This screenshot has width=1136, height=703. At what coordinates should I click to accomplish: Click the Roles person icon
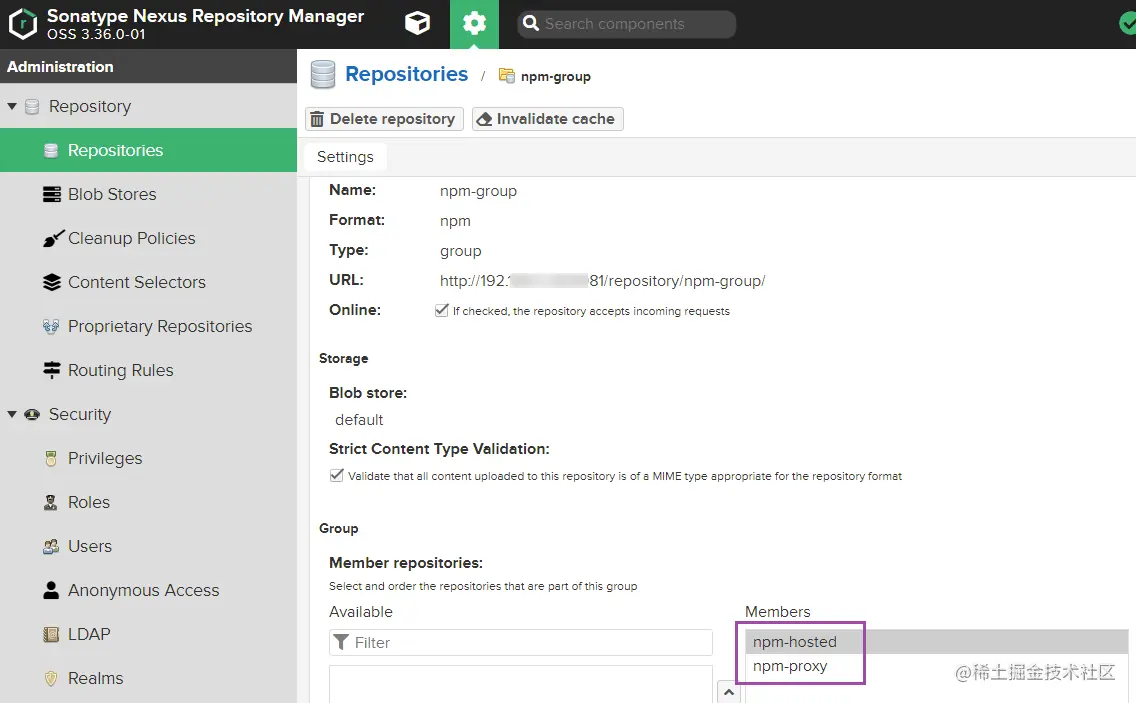coord(51,502)
